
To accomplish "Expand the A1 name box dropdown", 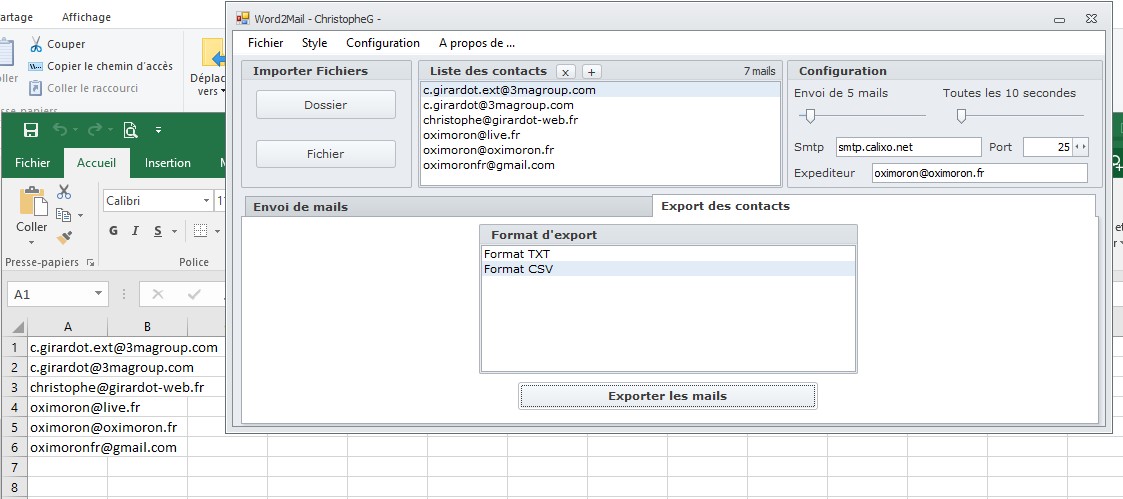I will click(x=98, y=294).
